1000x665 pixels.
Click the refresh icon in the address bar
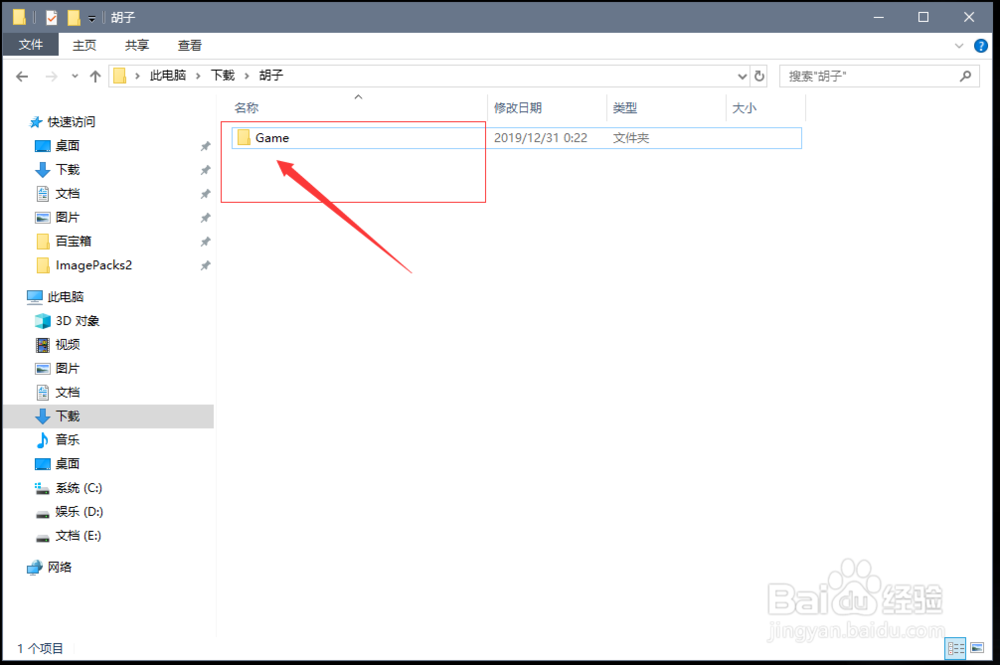point(758,76)
